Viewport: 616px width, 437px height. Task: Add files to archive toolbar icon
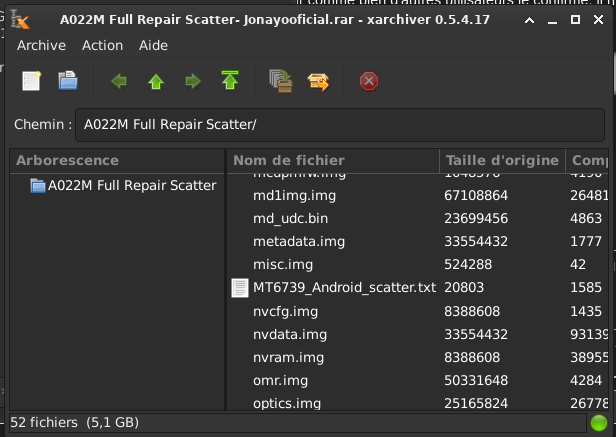281,81
